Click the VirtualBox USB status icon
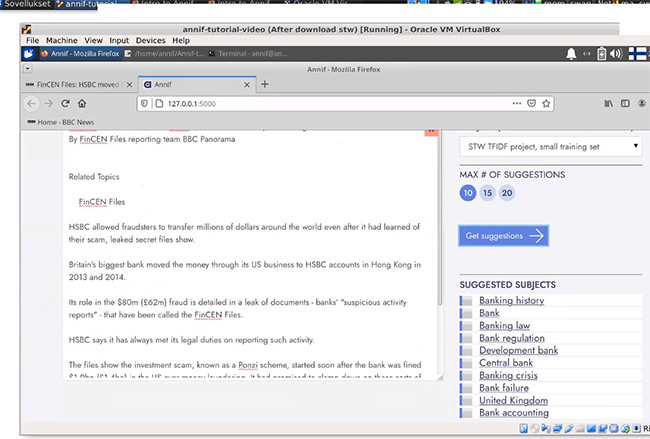Image resolution: width=650 pixels, height=439 pixels. 568,429
